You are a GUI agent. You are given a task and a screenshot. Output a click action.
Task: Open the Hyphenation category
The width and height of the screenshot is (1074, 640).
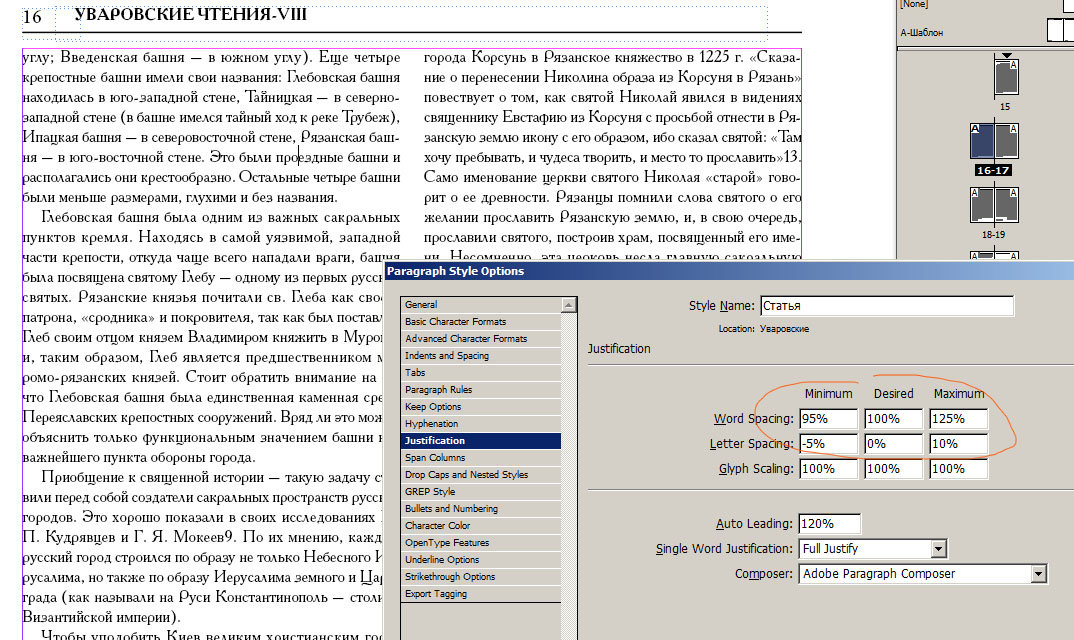click(x=481, y=423)
